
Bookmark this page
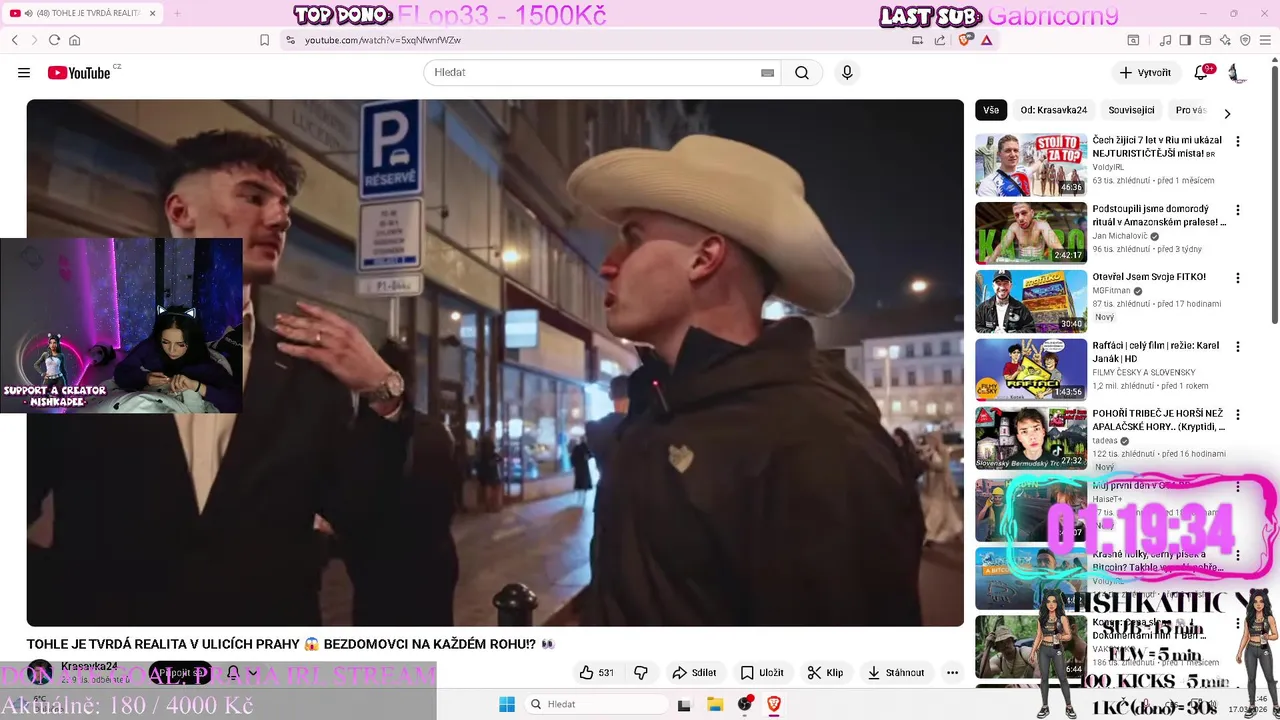pos(264,40)
